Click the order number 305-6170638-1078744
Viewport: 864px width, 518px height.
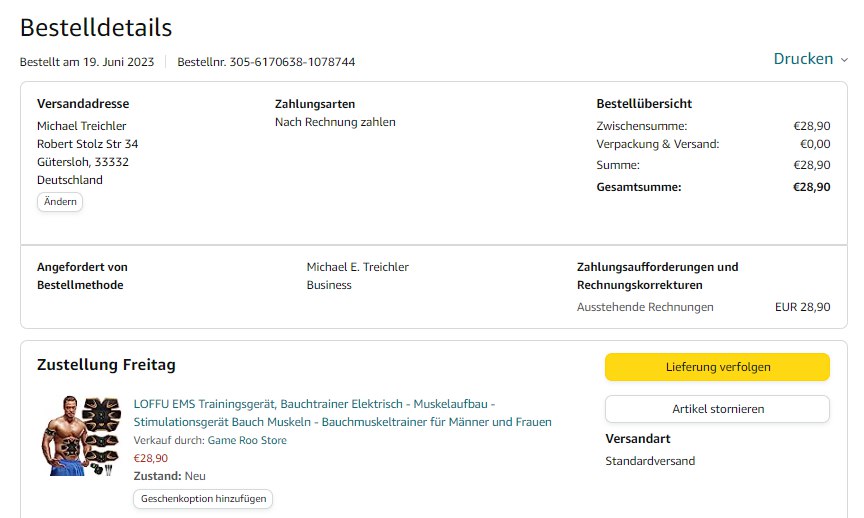tap(292, 62)
